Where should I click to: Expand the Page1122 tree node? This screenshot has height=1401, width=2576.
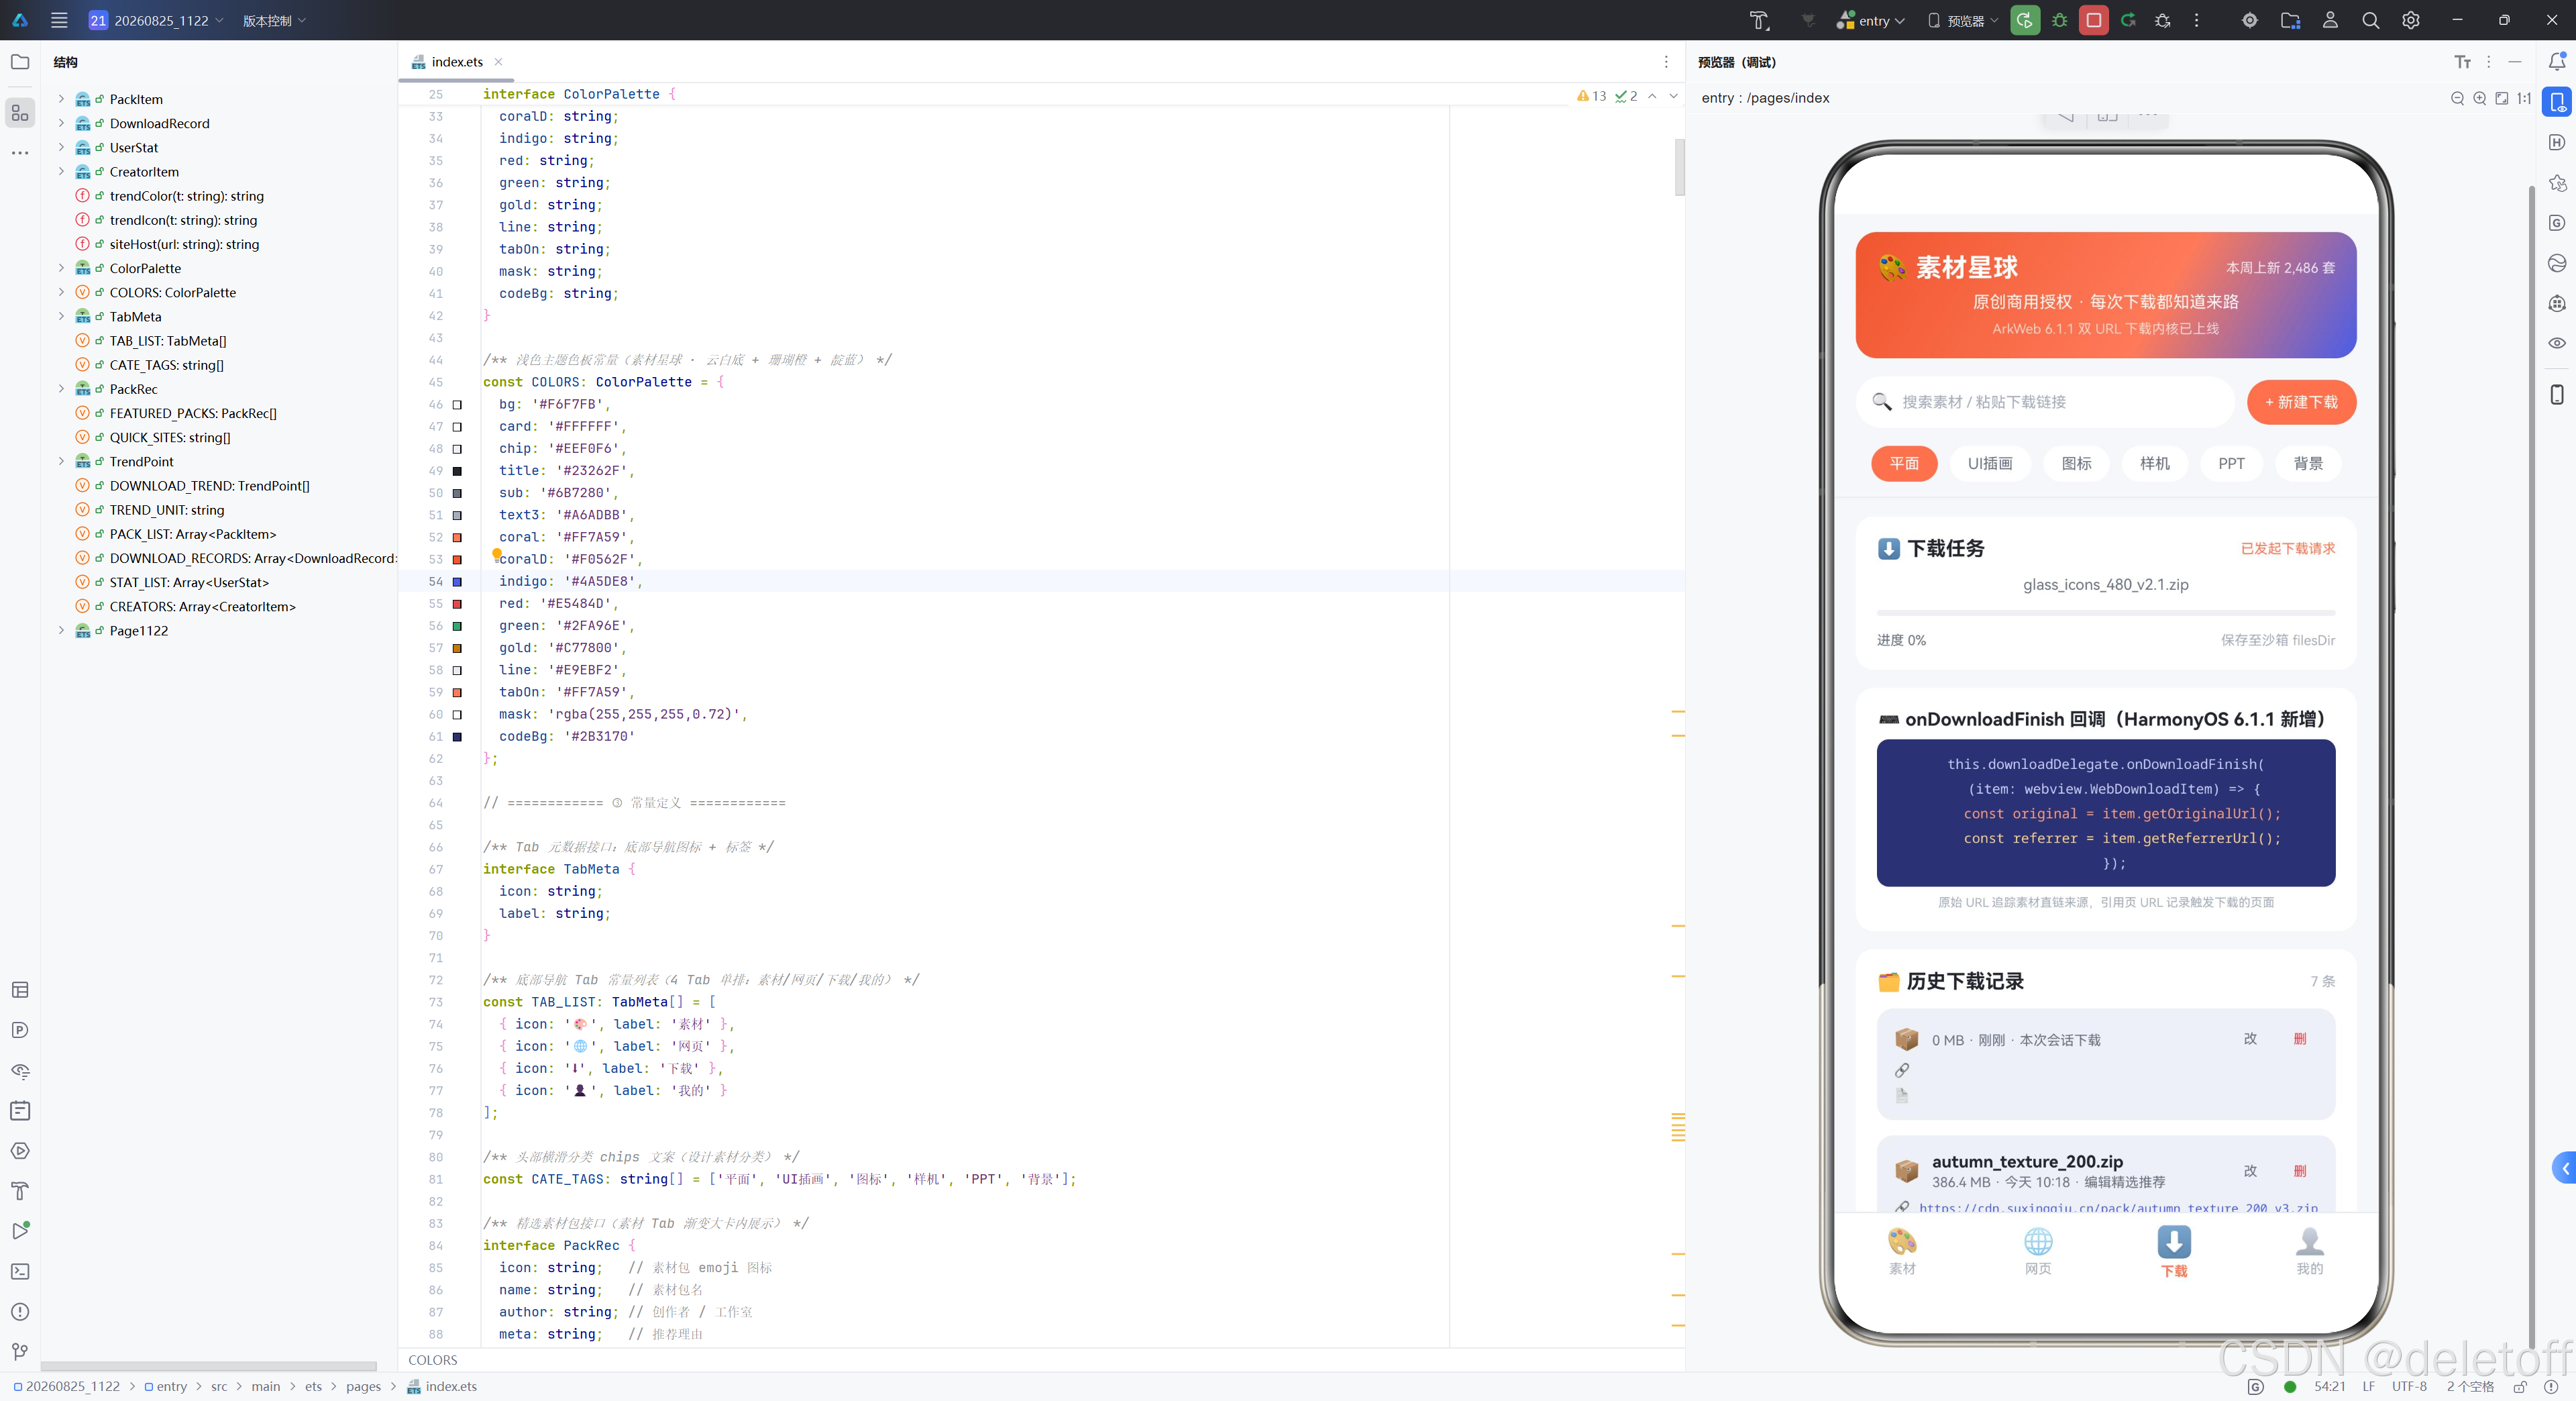[61, 630]
